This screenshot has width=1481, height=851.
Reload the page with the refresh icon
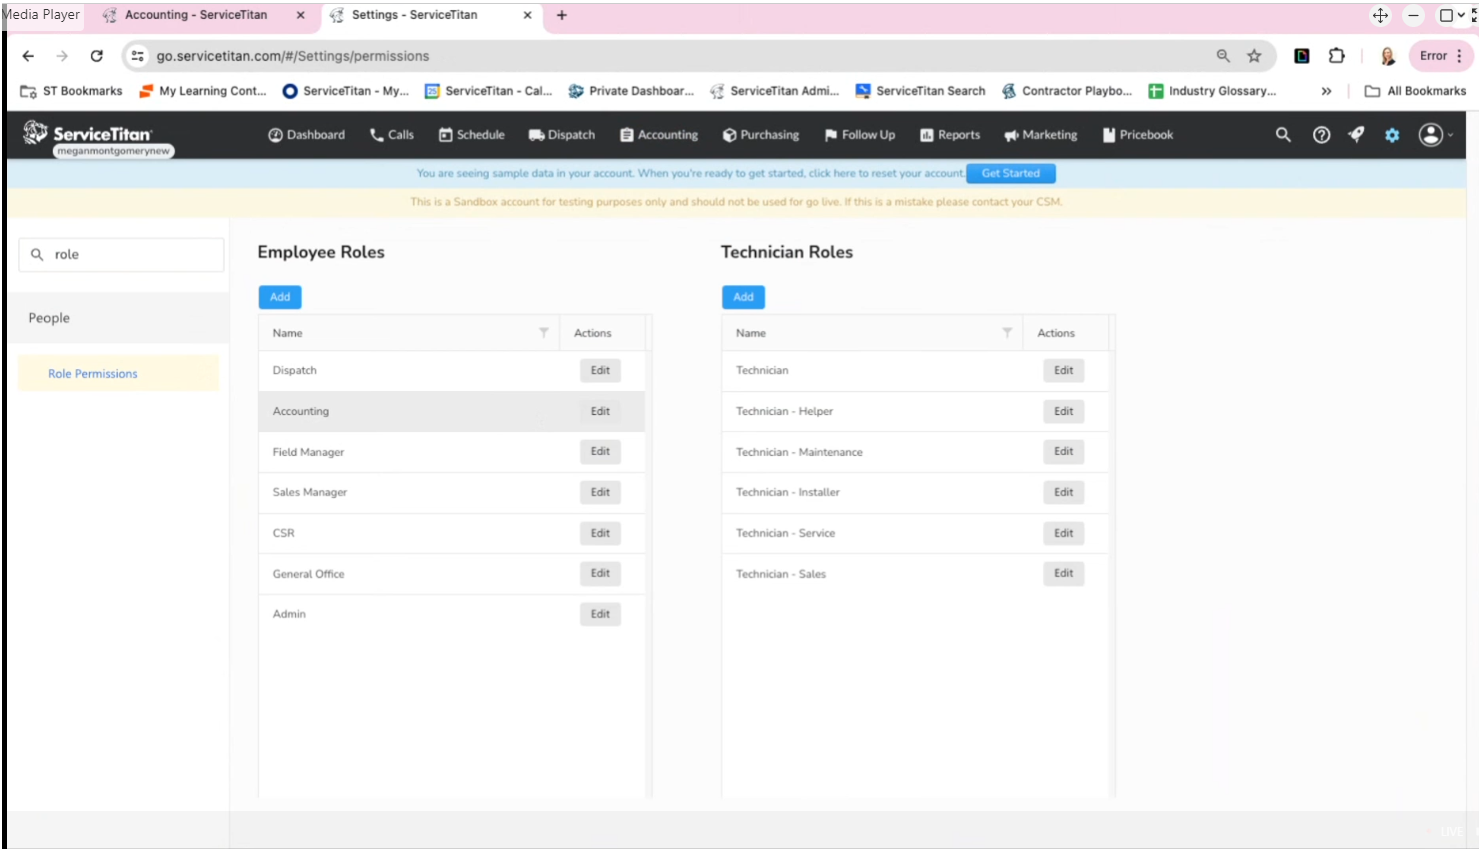pyautogui.click(x=96, y=56)
